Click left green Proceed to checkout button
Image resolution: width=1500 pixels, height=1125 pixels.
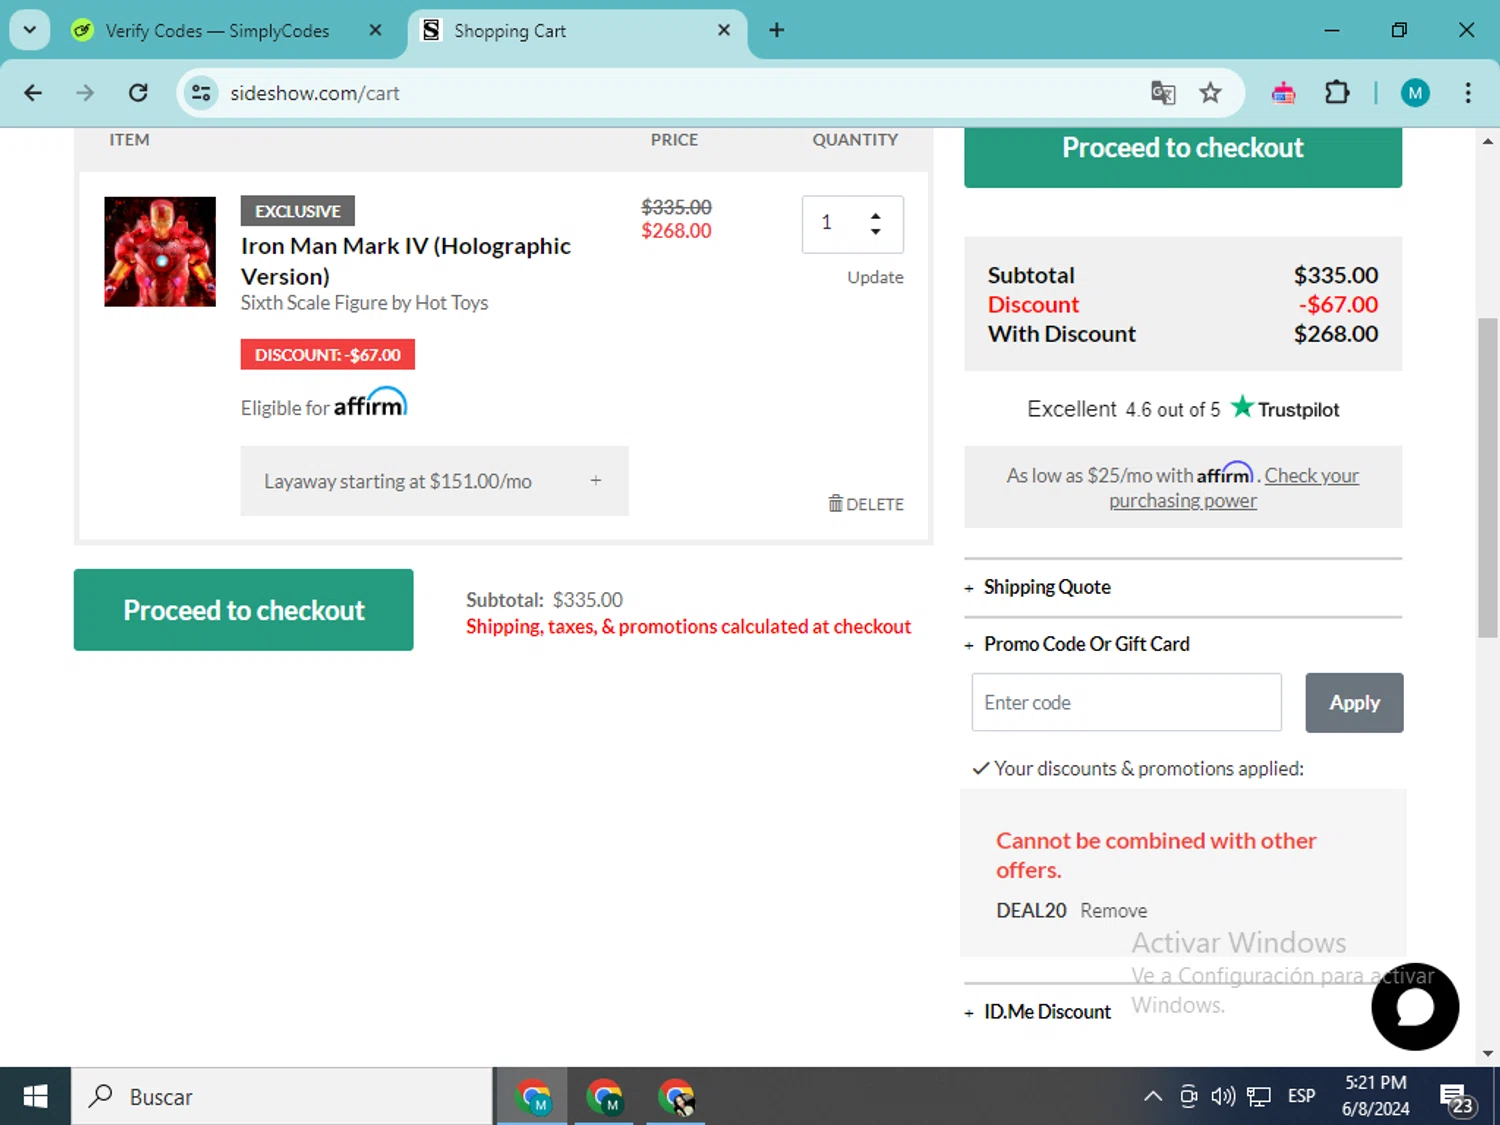tap(244, 610)
